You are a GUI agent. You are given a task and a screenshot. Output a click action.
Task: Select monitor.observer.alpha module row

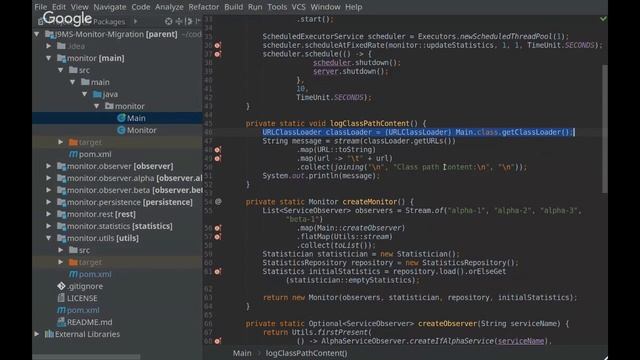point(117,178)
